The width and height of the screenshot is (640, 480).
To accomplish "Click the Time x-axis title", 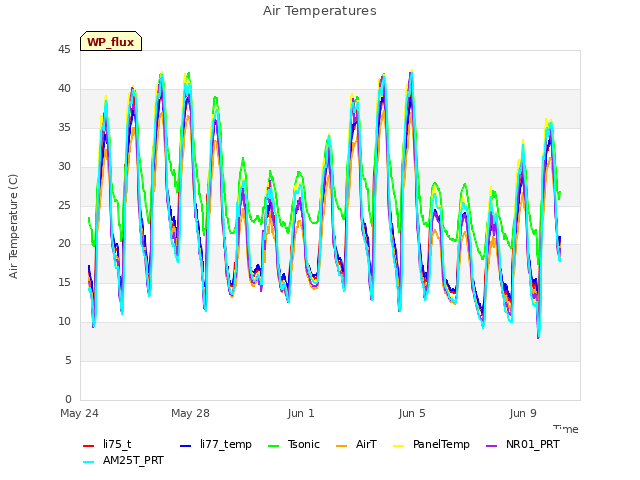I will [566, 429].
